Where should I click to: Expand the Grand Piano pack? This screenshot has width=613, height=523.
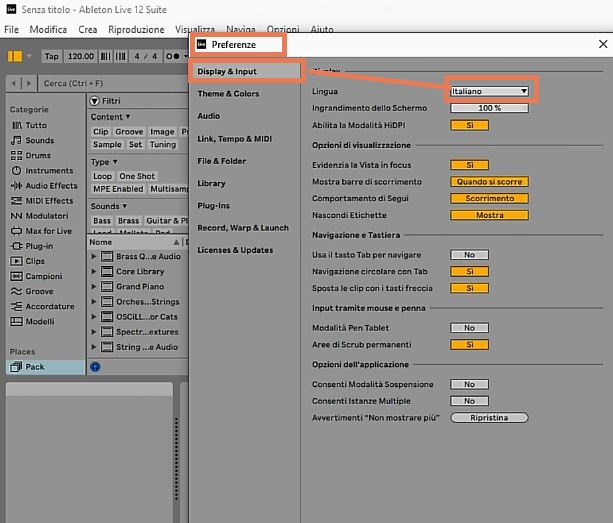point(95,286)
